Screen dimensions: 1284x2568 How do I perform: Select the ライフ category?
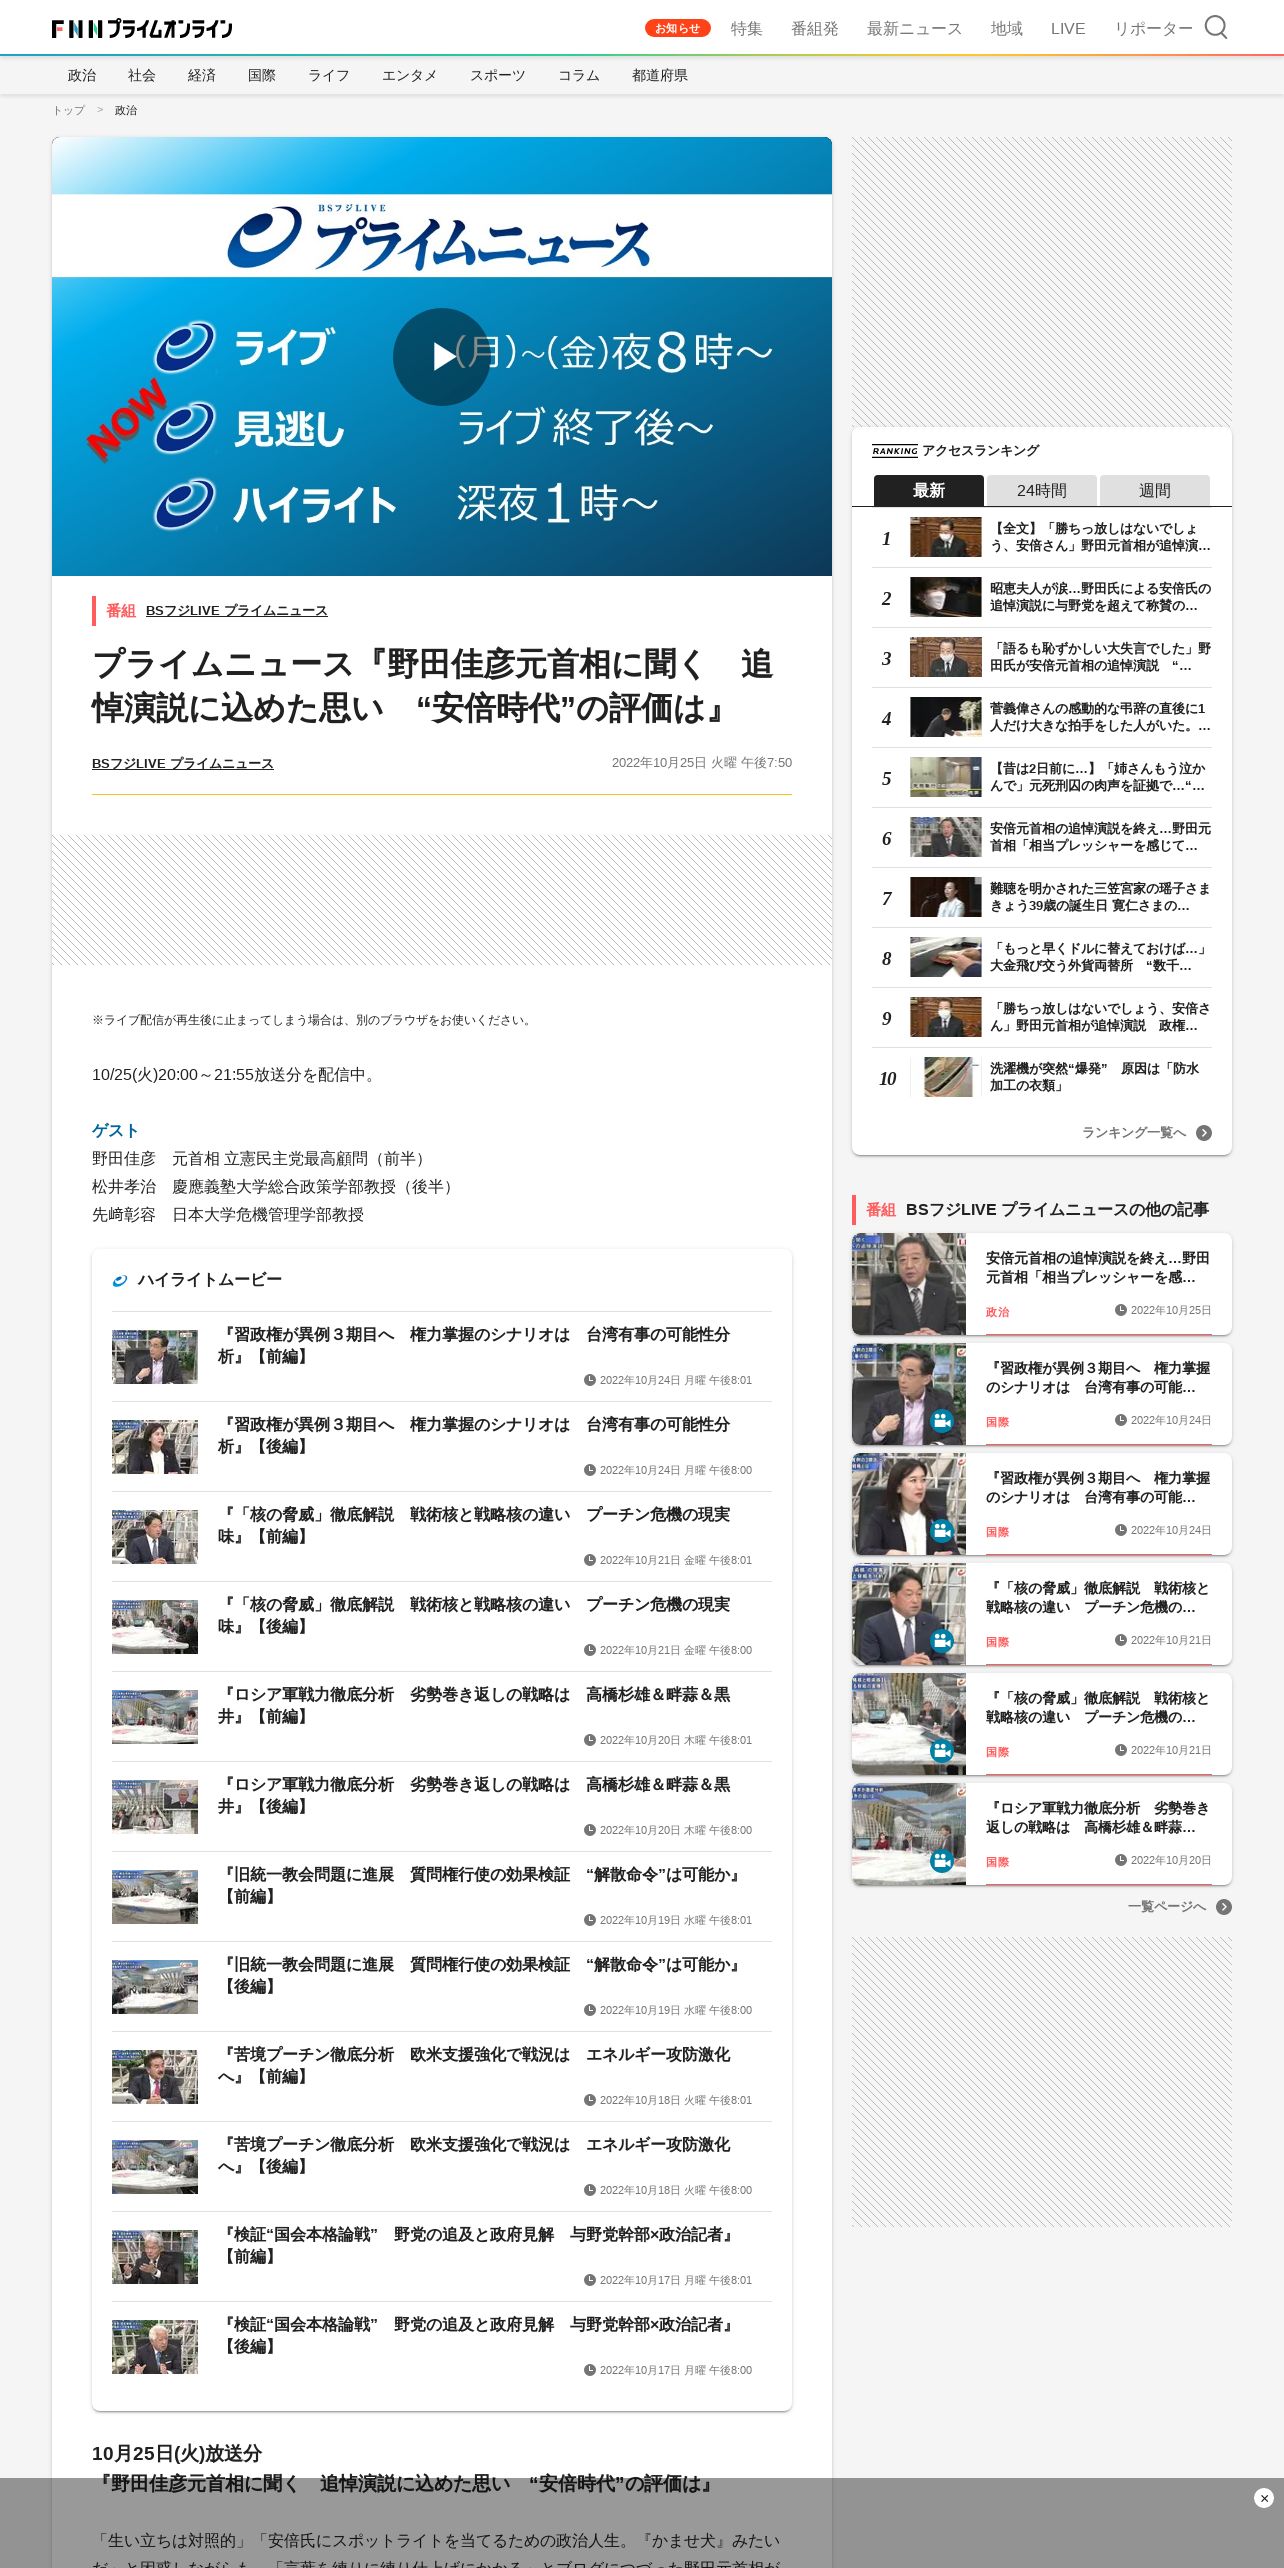point(329,75)
